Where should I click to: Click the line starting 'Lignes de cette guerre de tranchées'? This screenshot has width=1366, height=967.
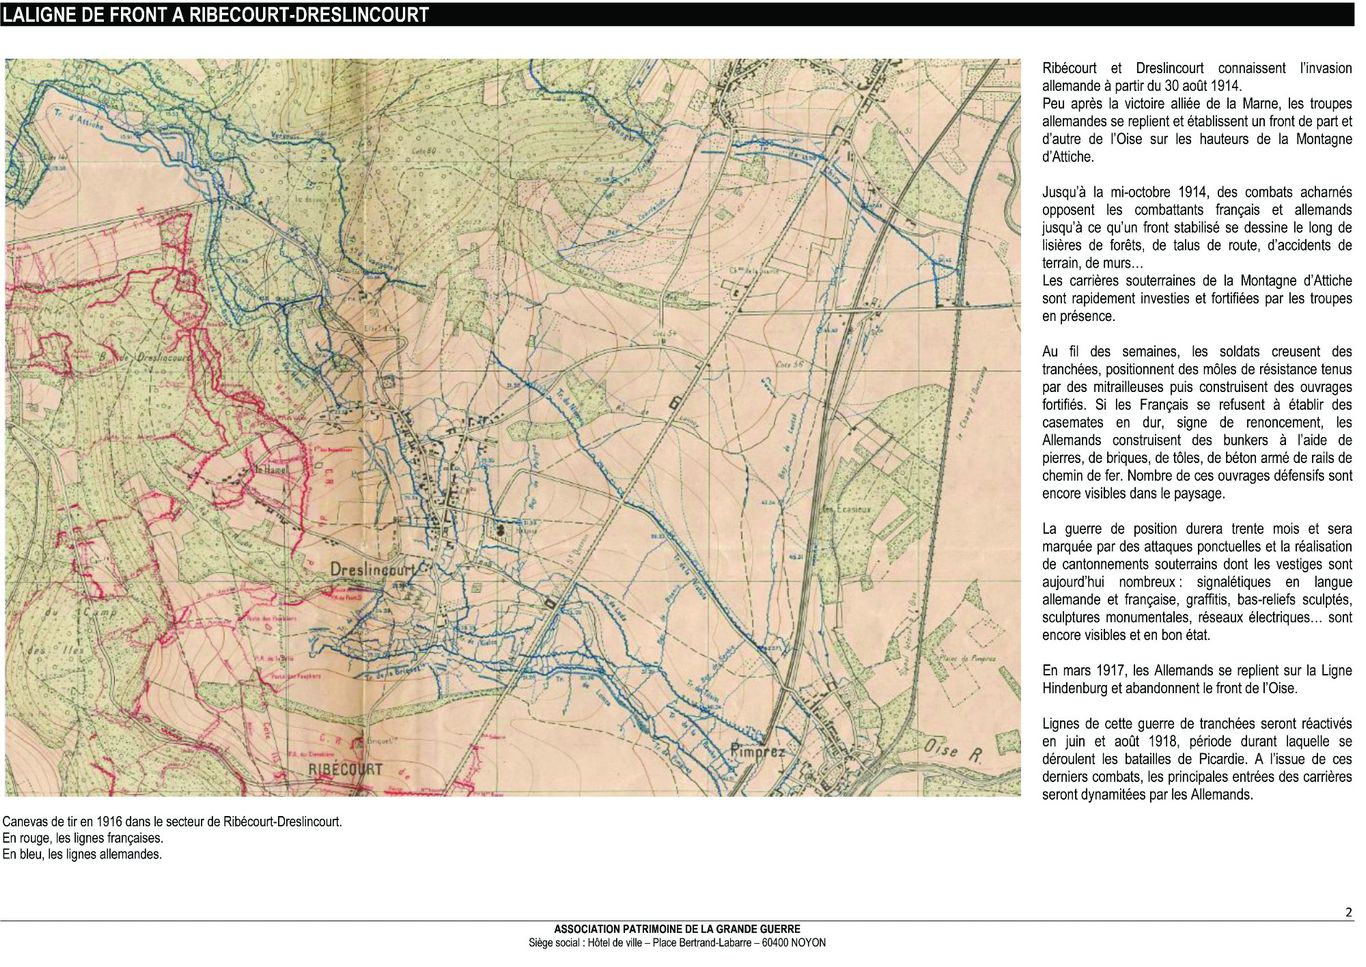[1197, 724]
